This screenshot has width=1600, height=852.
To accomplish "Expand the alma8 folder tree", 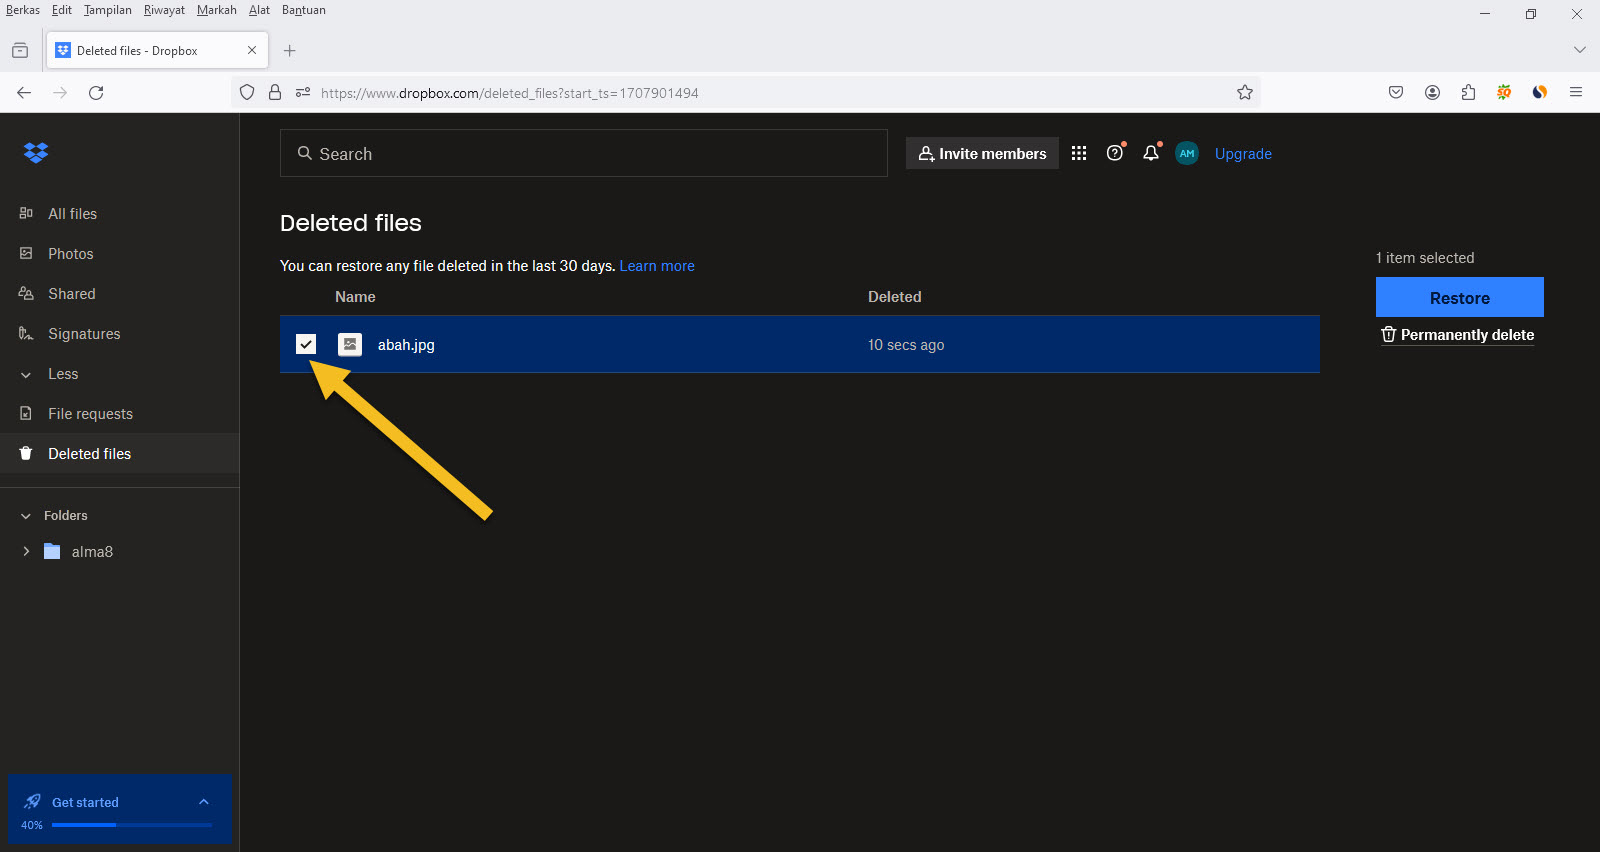I will [x=26, y=552].
